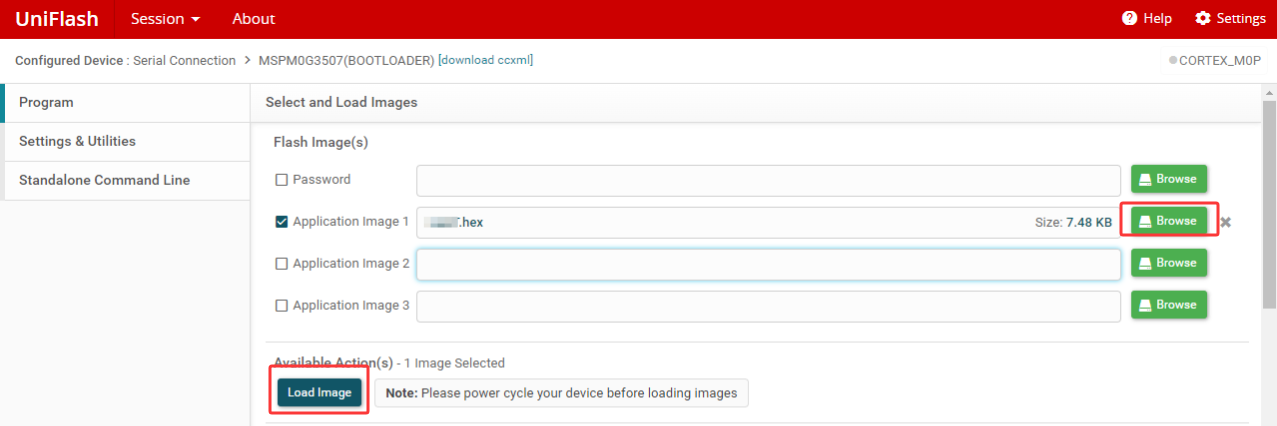1277x426 pixels.
Task: Switch to Settings & Utilities tab
Action: coord(125,142)
